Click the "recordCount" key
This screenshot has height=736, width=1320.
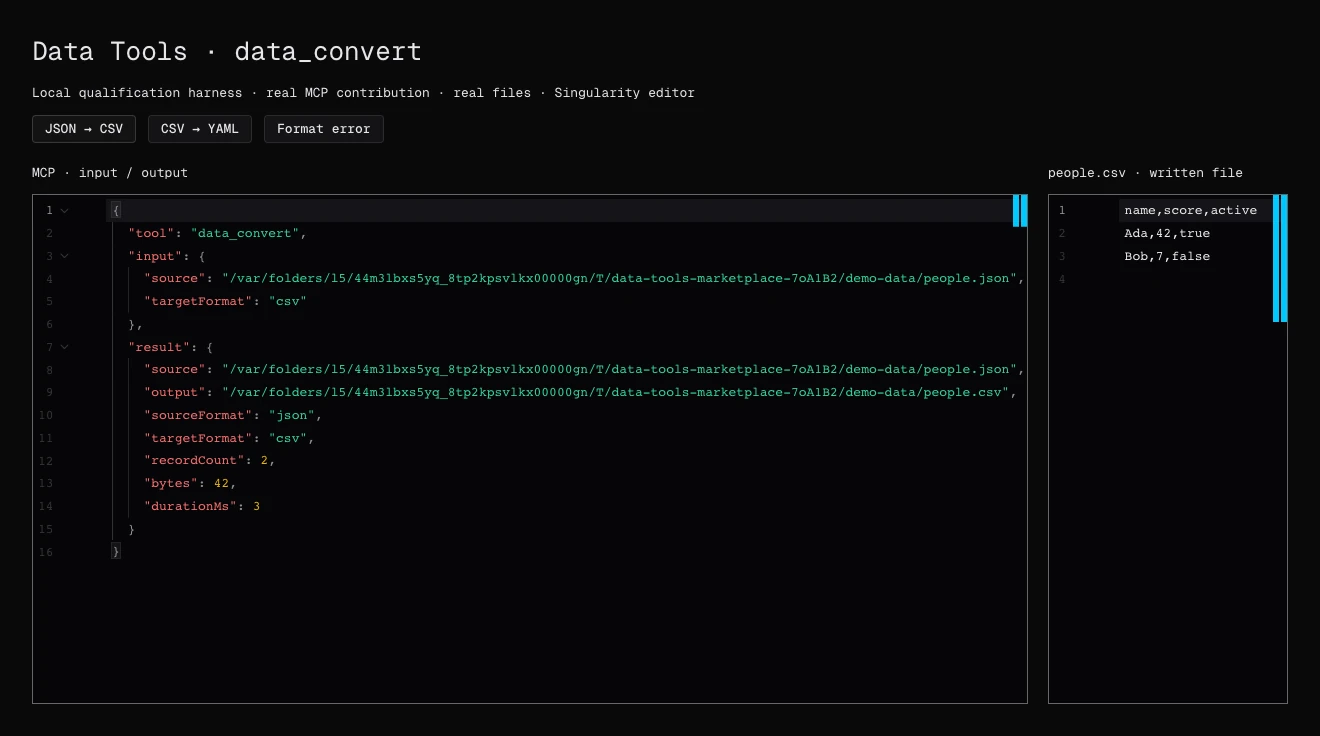[x=194, y=461]
